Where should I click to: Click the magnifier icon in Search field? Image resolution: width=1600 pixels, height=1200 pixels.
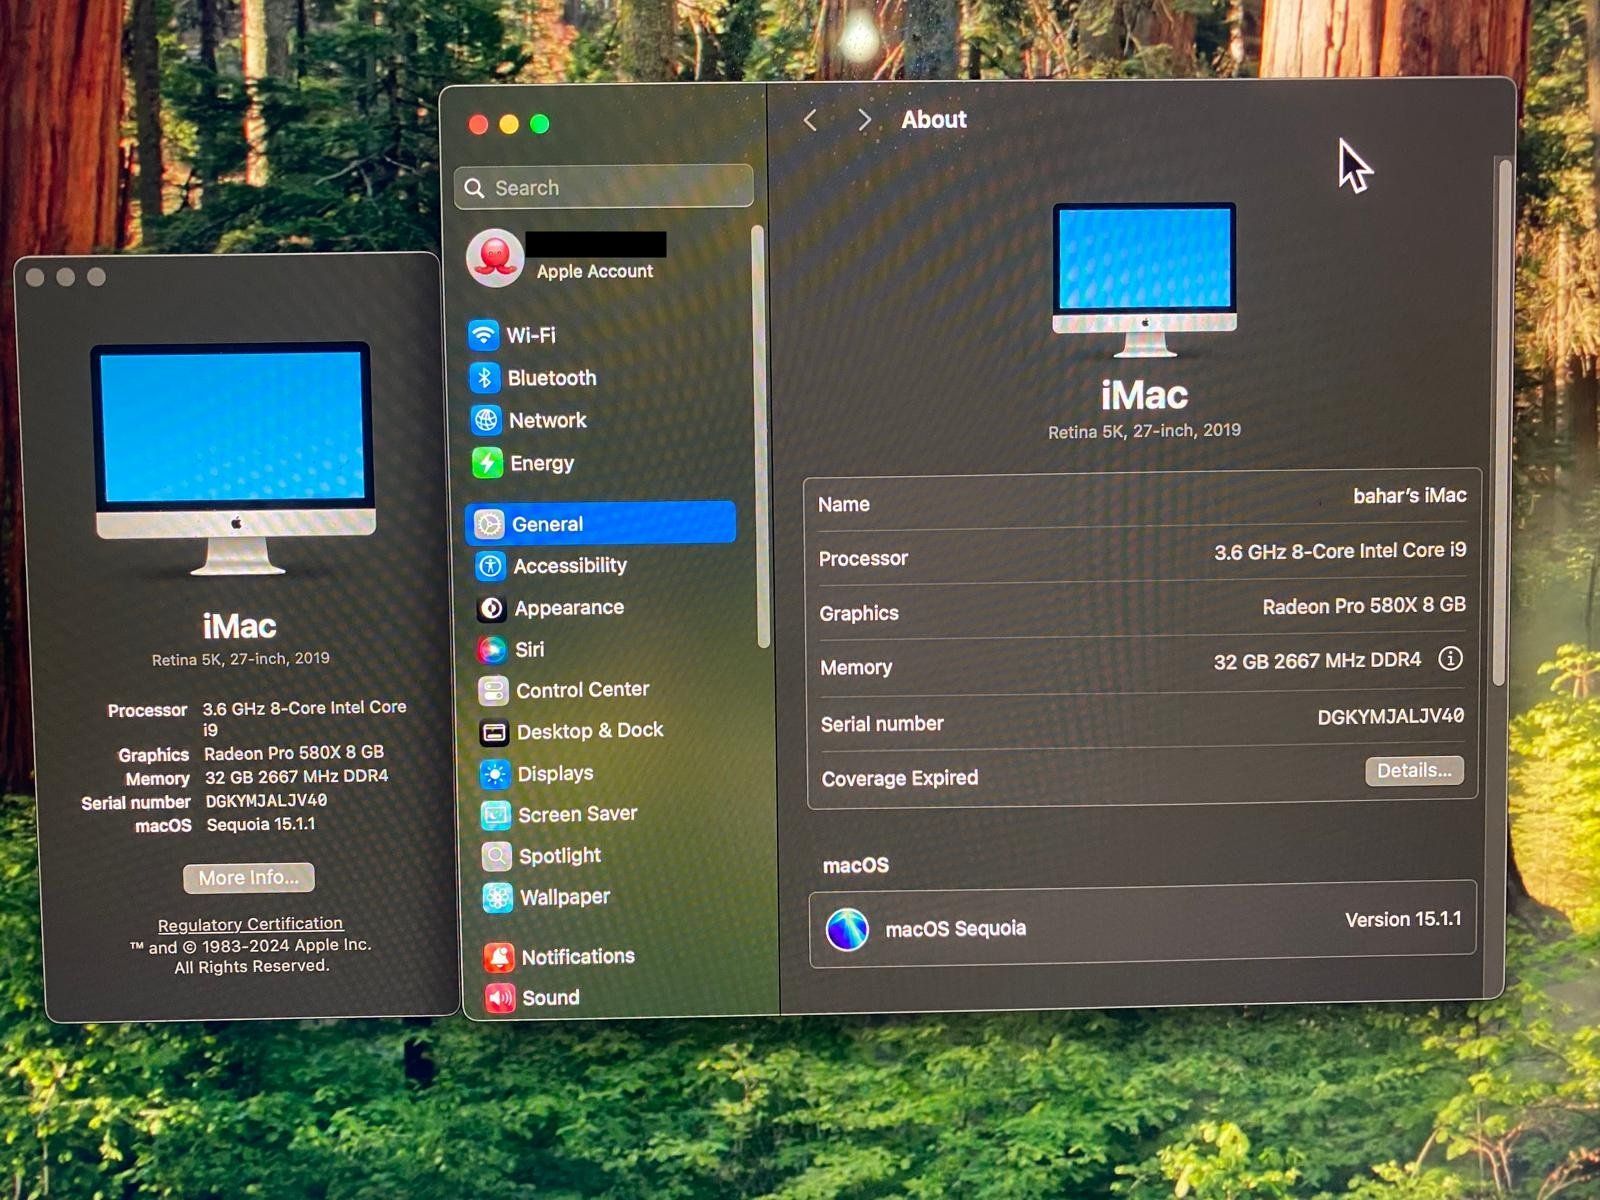click(475, 188)
